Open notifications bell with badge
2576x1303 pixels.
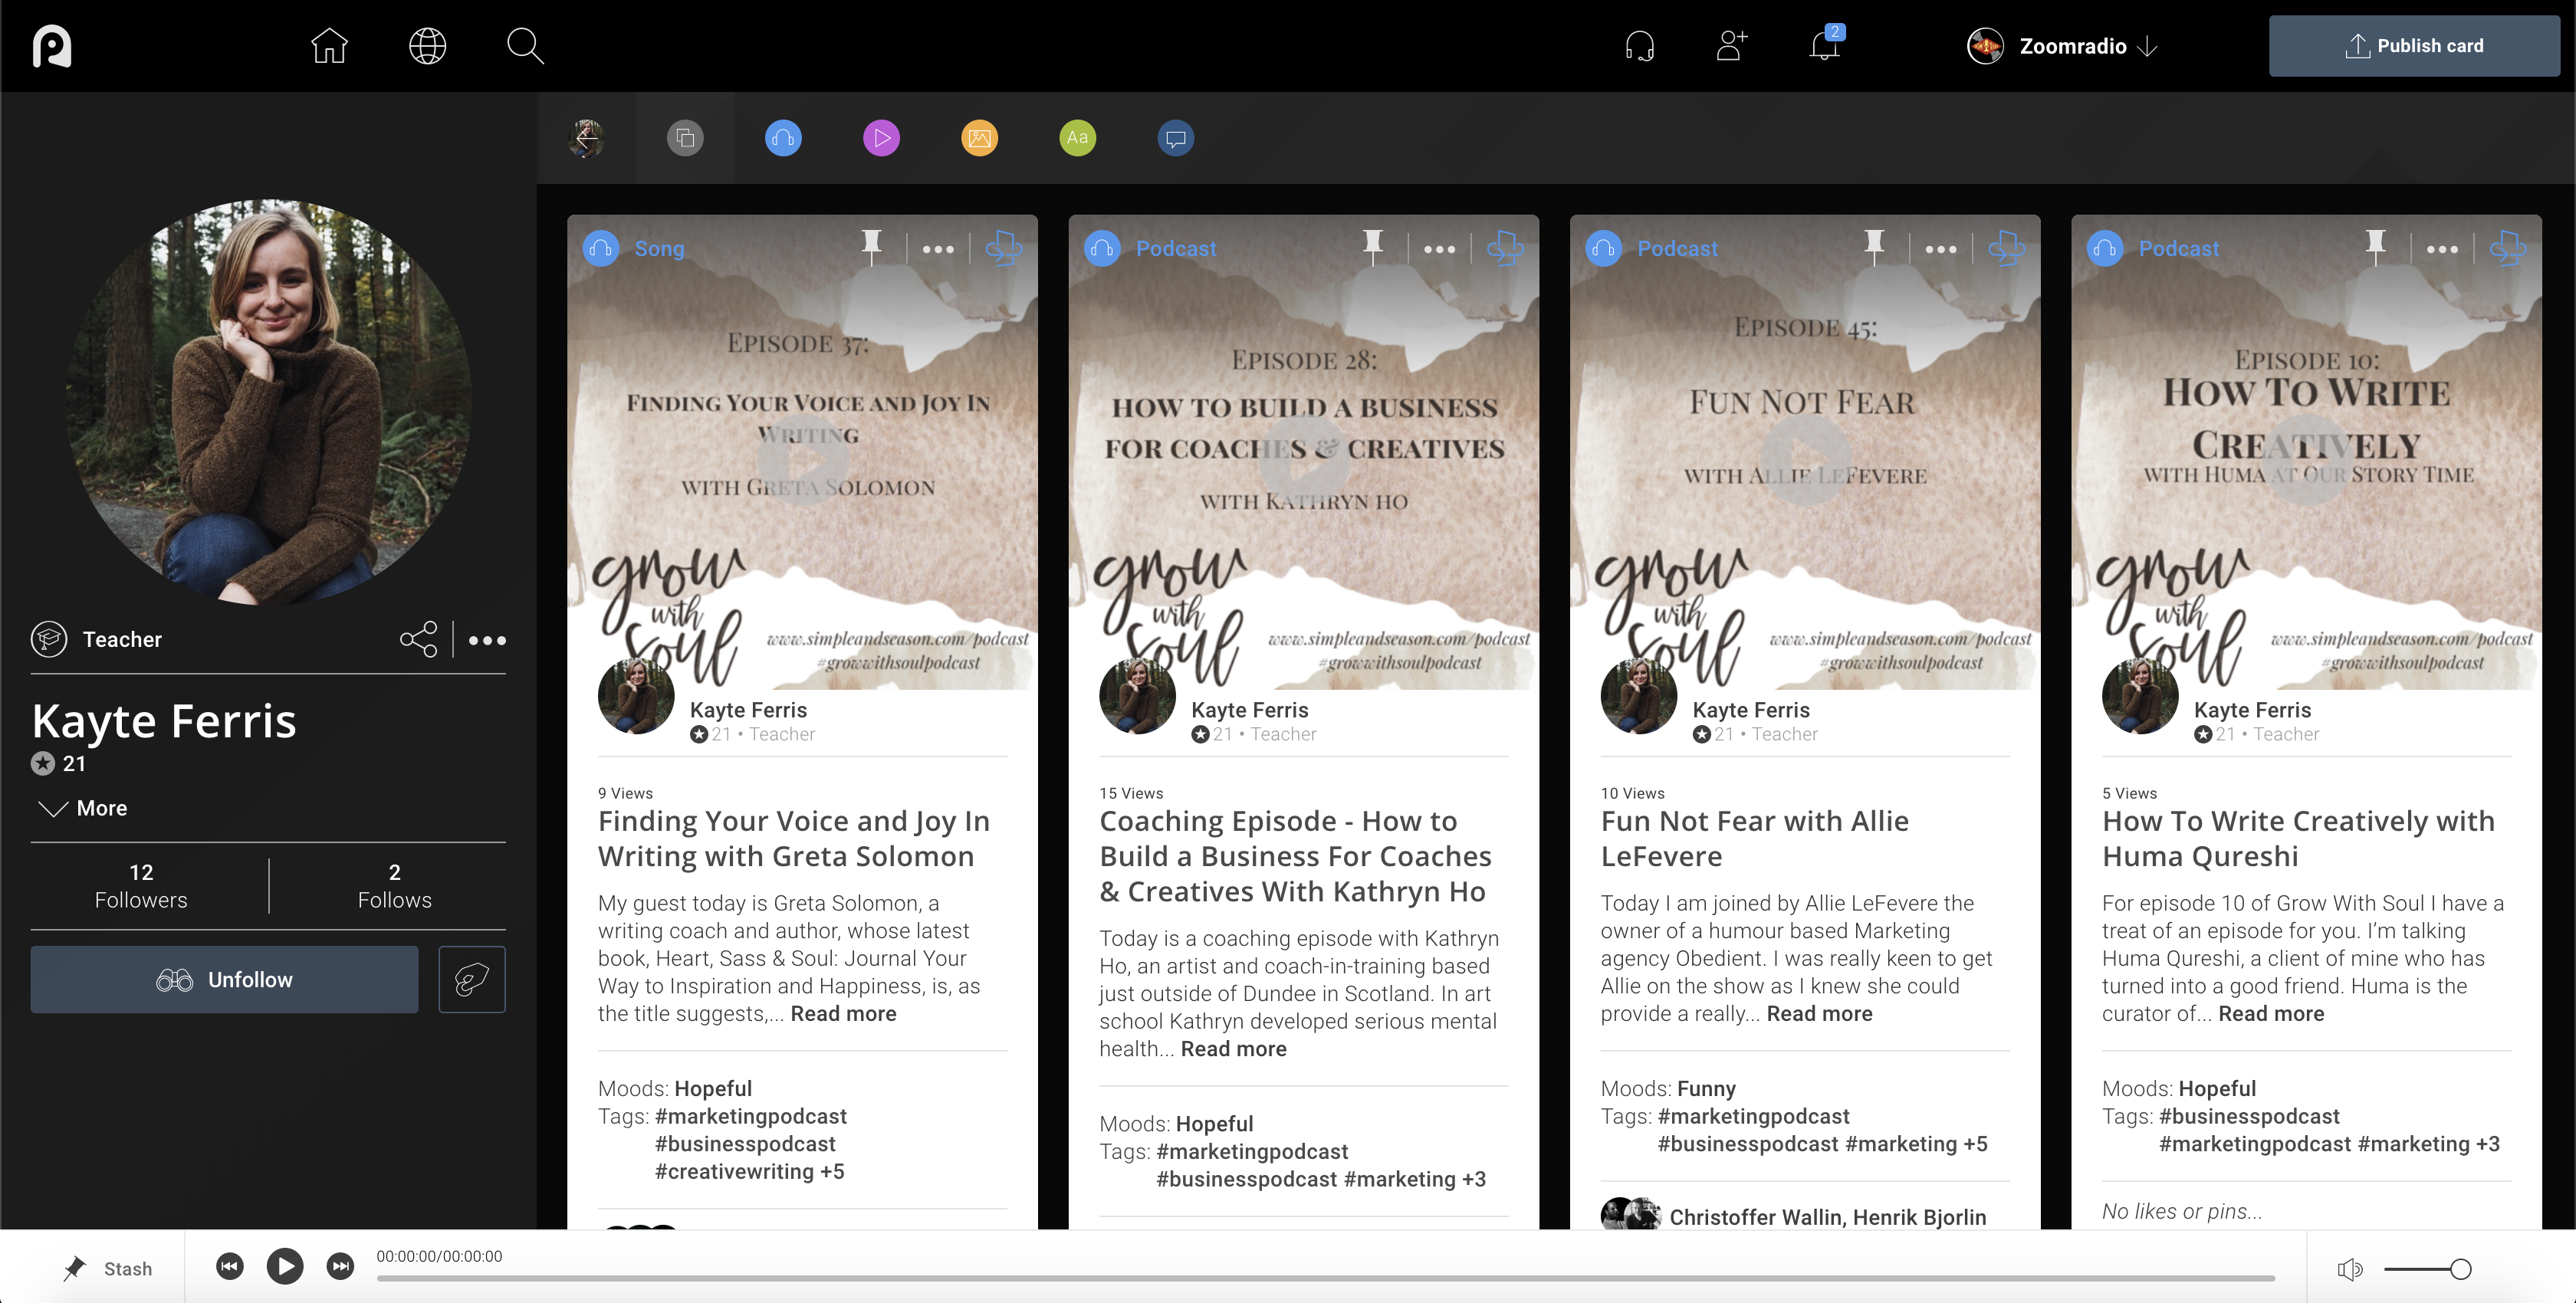(x=1824, y=46)
